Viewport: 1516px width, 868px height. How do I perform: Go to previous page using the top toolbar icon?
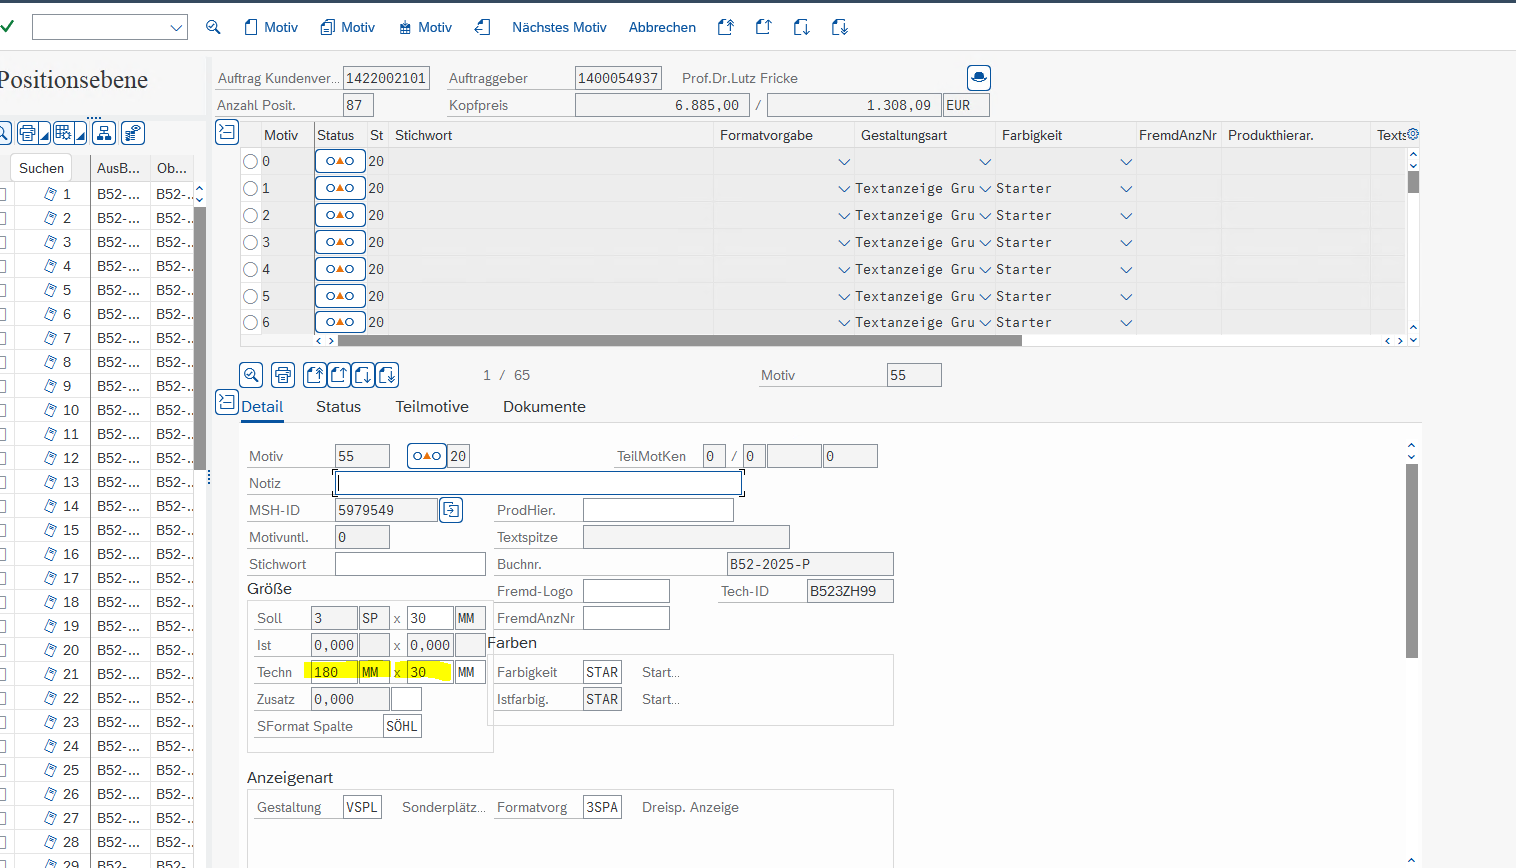click(764, 27)
